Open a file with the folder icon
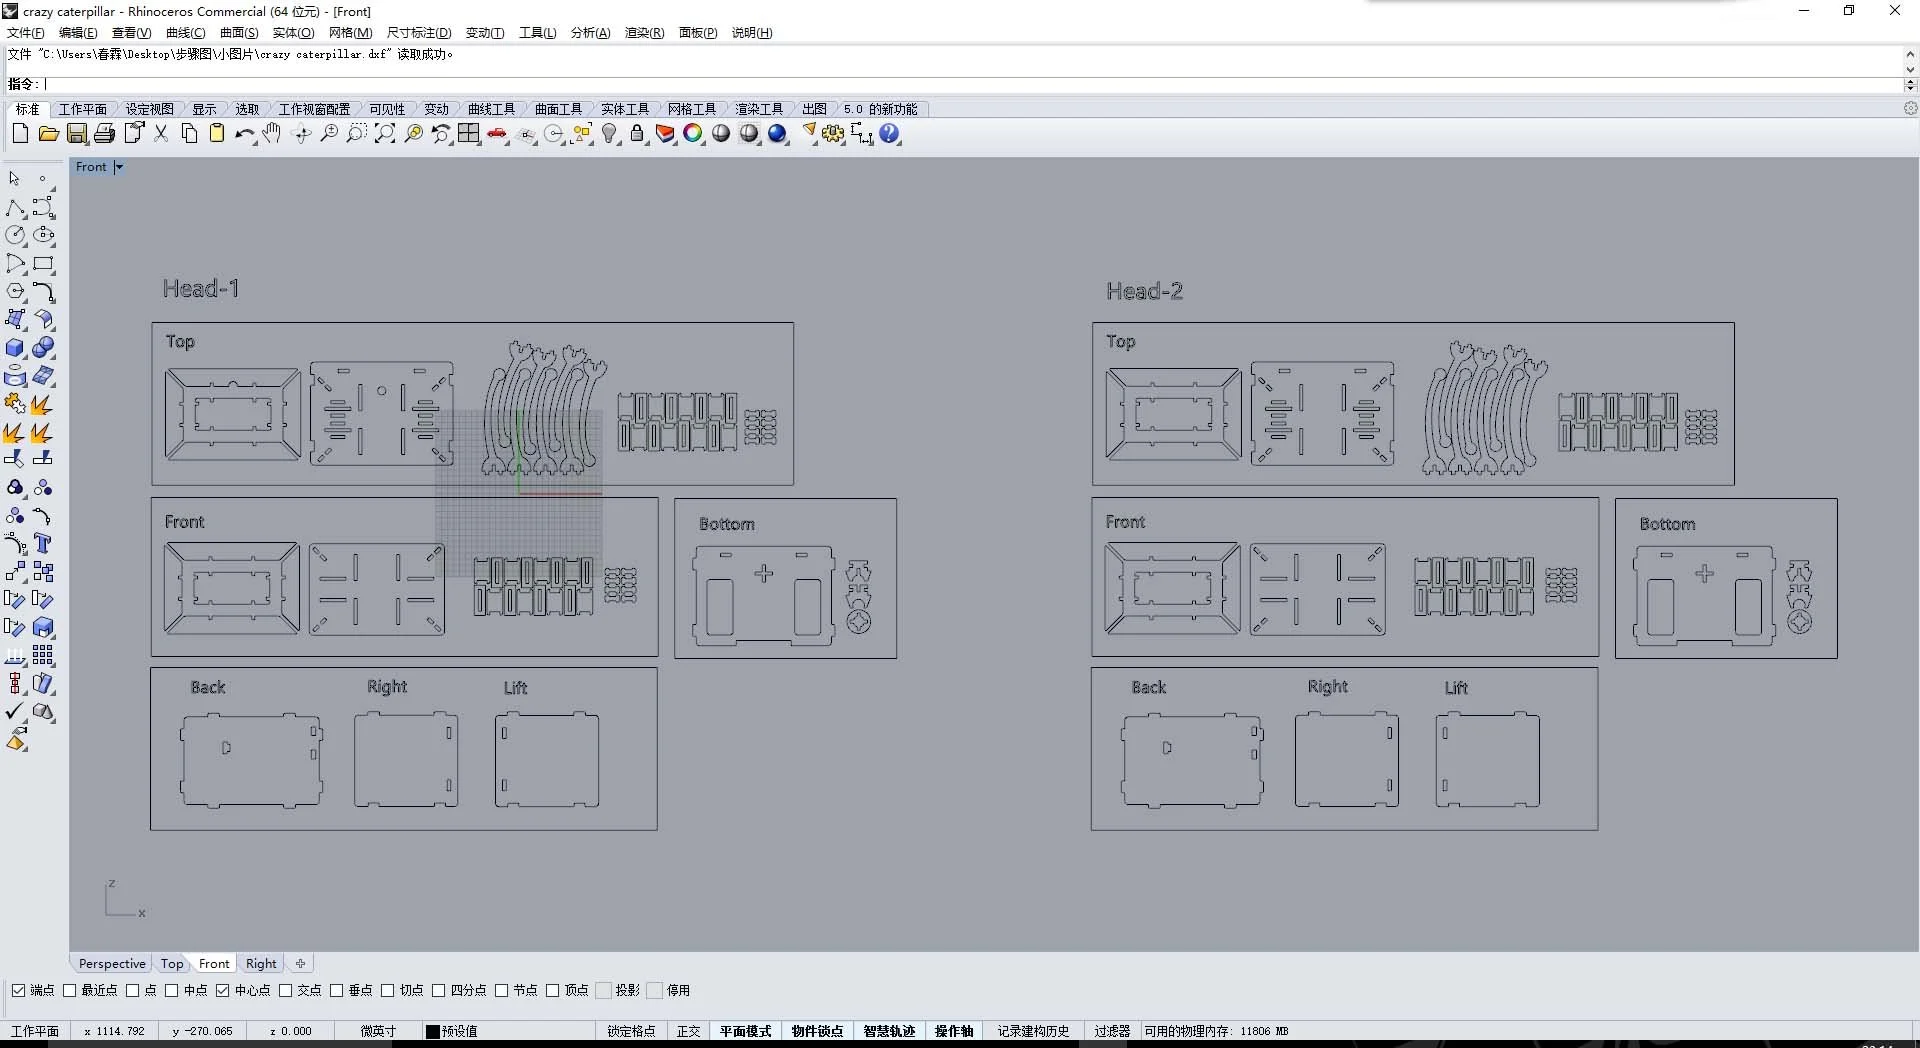1920x1048 pixels. pyautogui.click(x=48, y=133)
